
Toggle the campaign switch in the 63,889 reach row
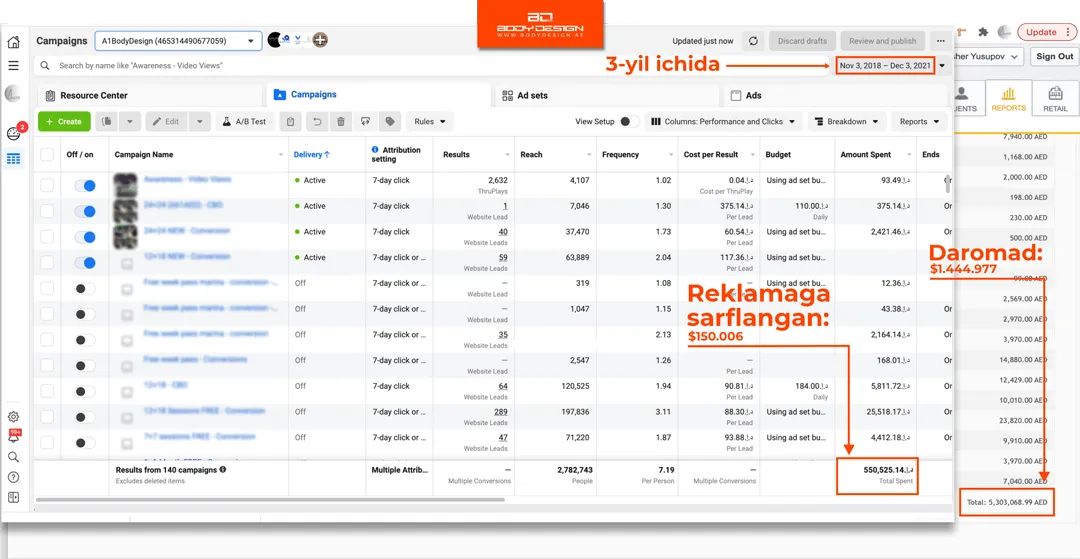tap(85, 262)
